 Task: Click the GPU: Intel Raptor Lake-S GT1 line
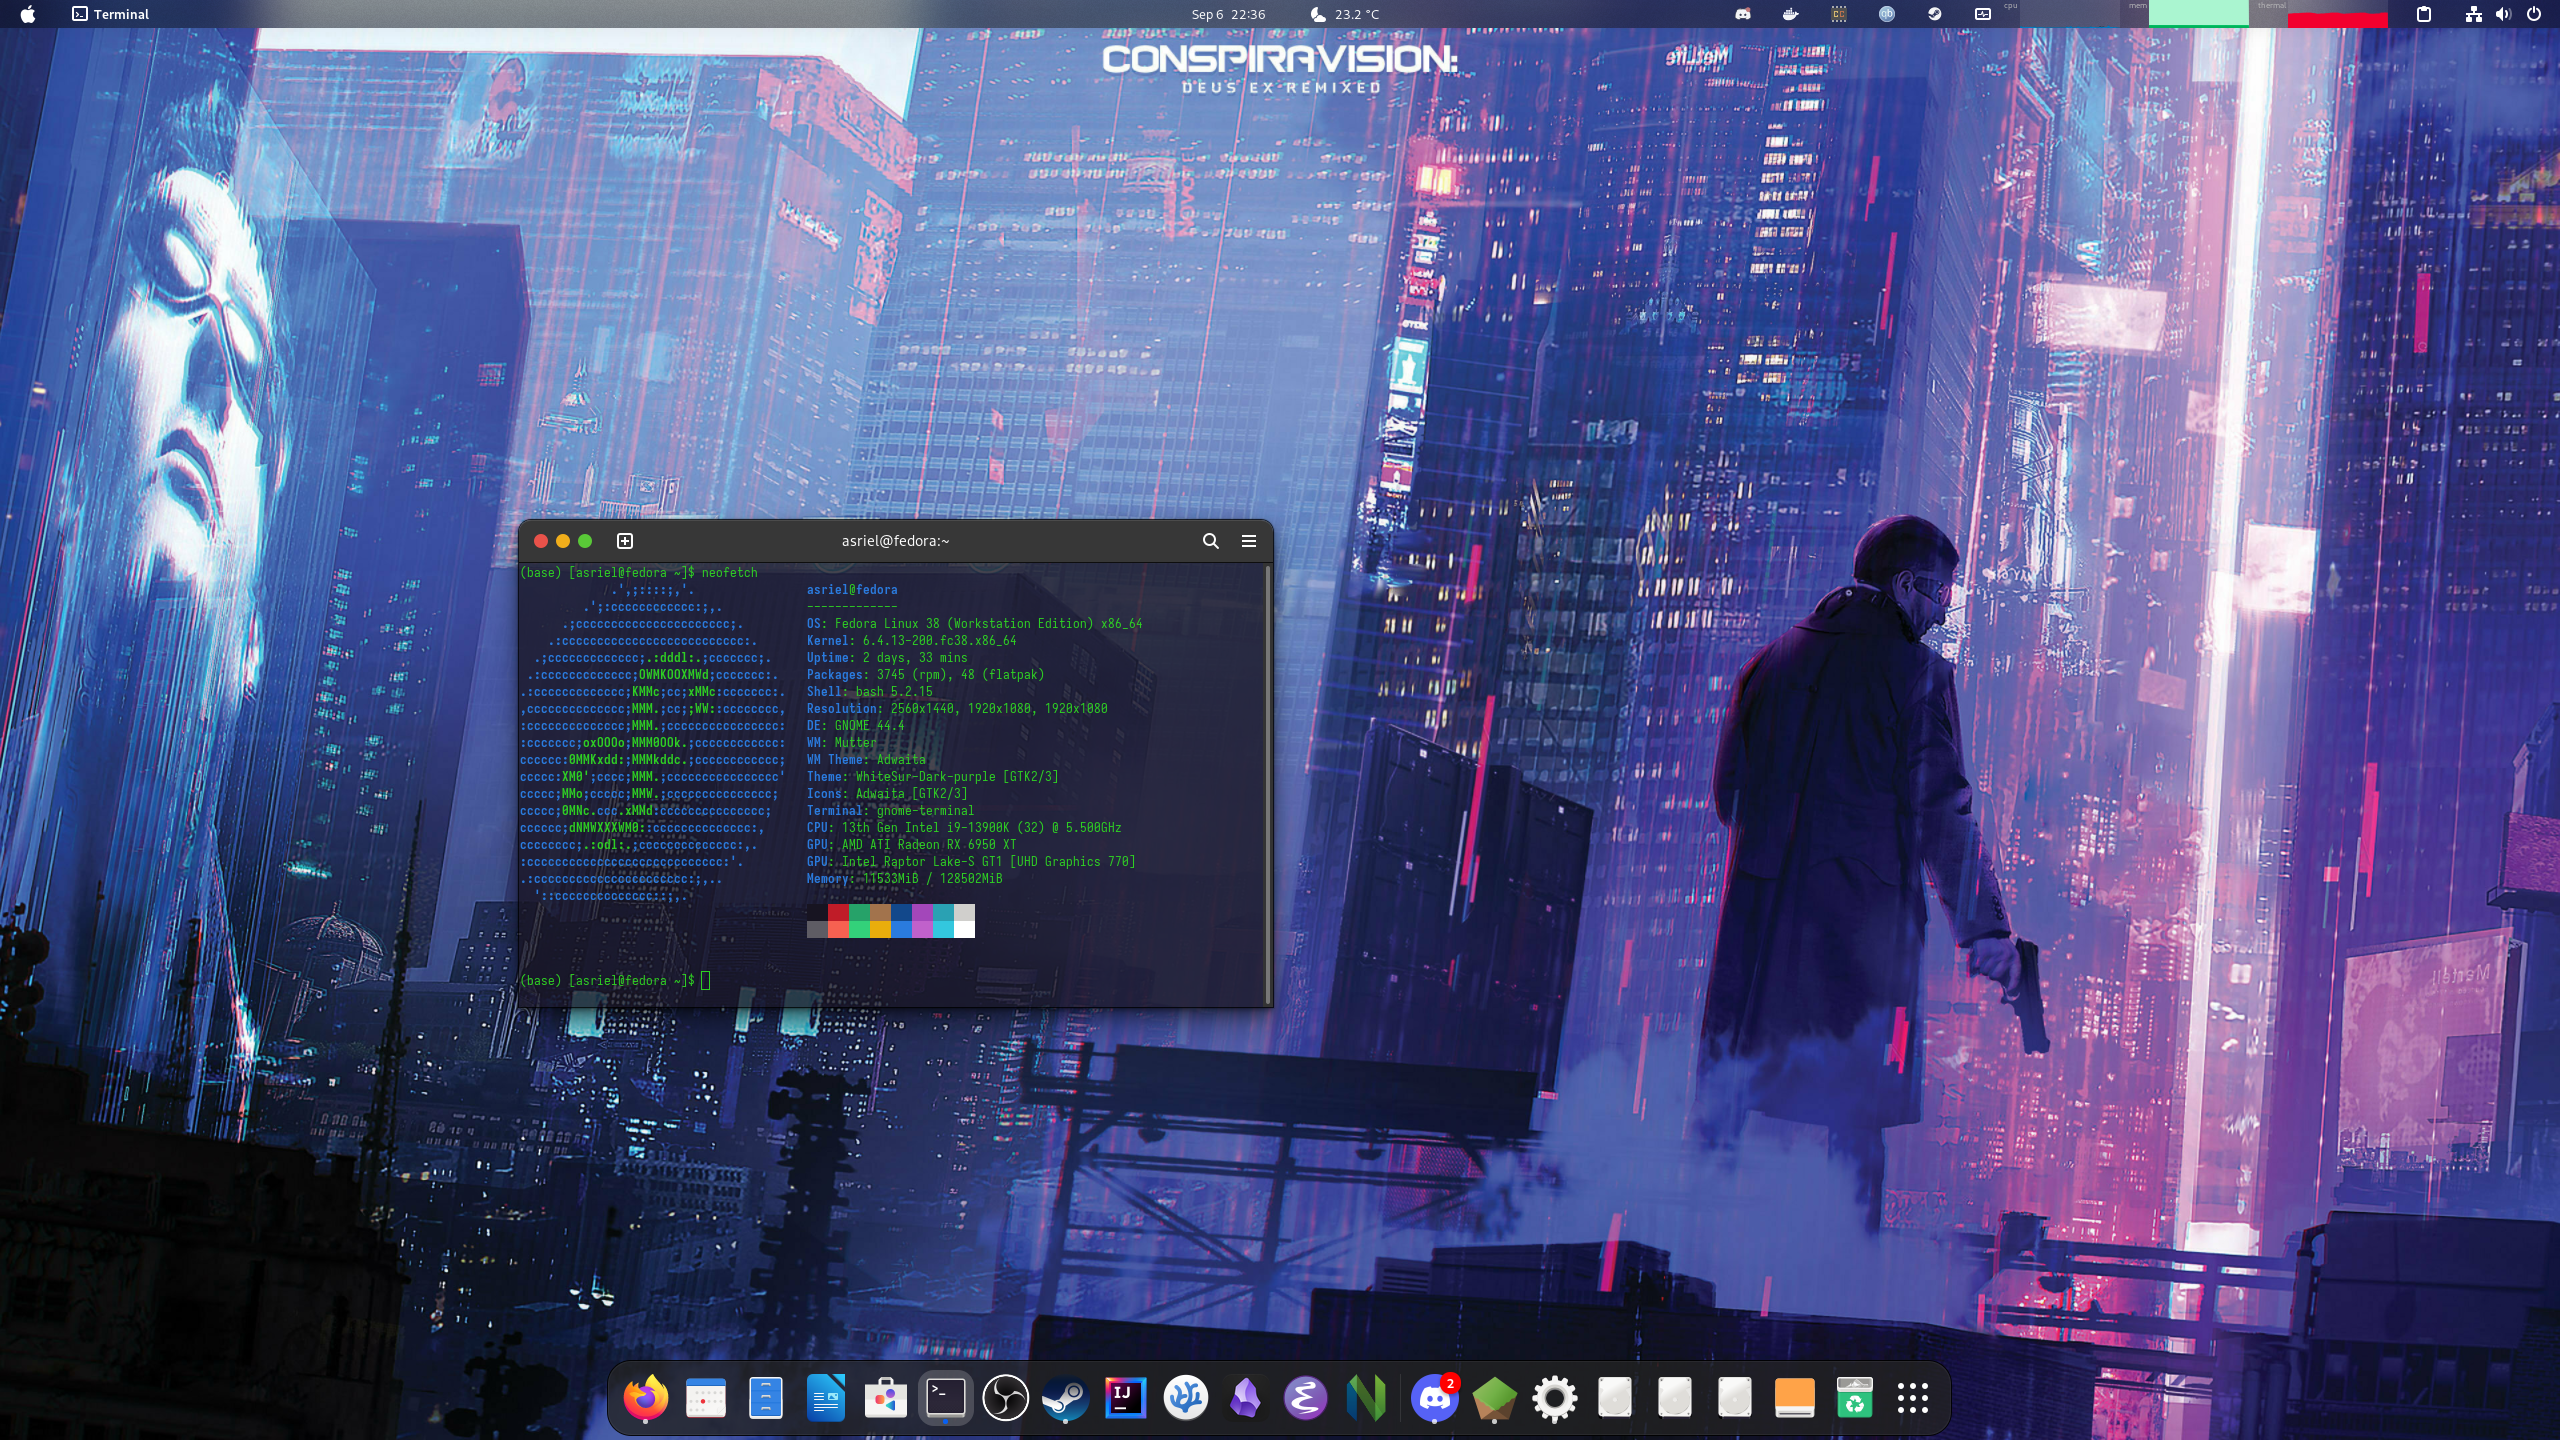click(971, 862)
